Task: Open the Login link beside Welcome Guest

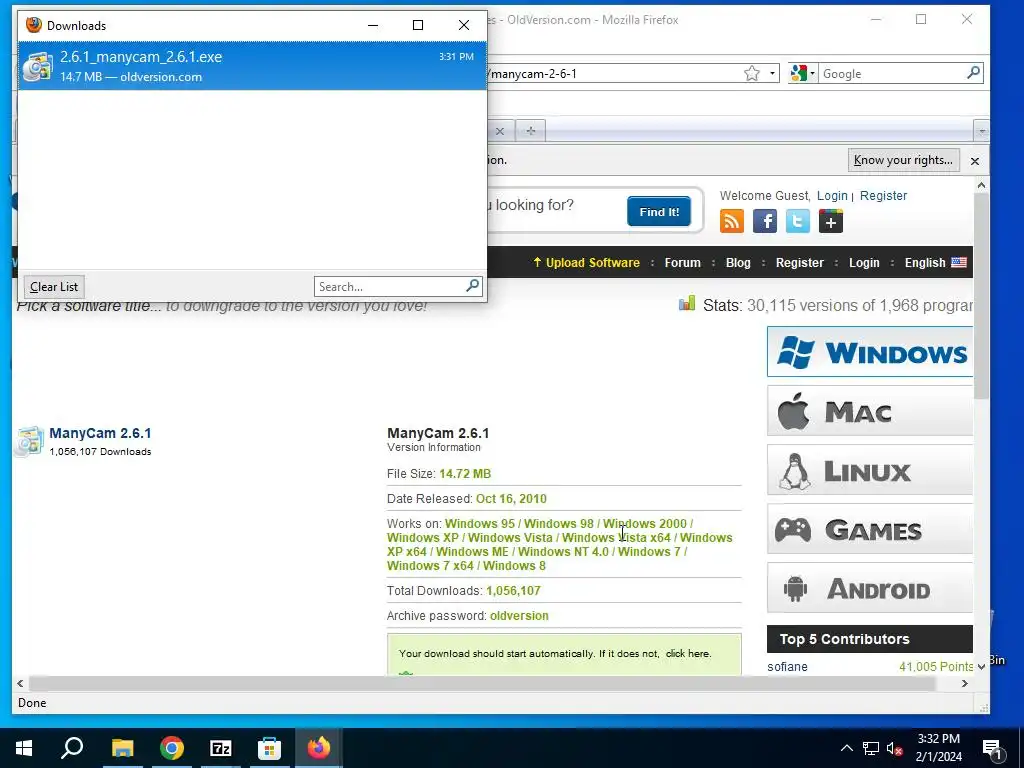Action: tap(832, 196)
